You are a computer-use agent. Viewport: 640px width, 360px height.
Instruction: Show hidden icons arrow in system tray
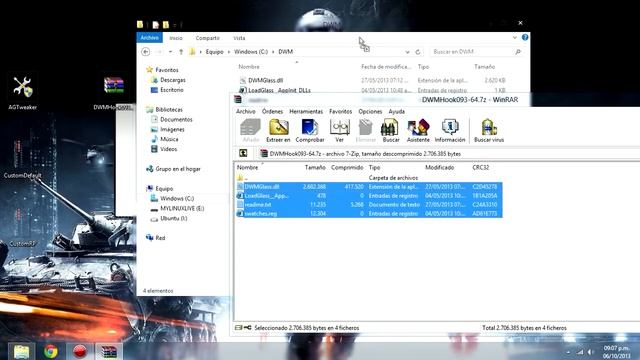(568, 352)
